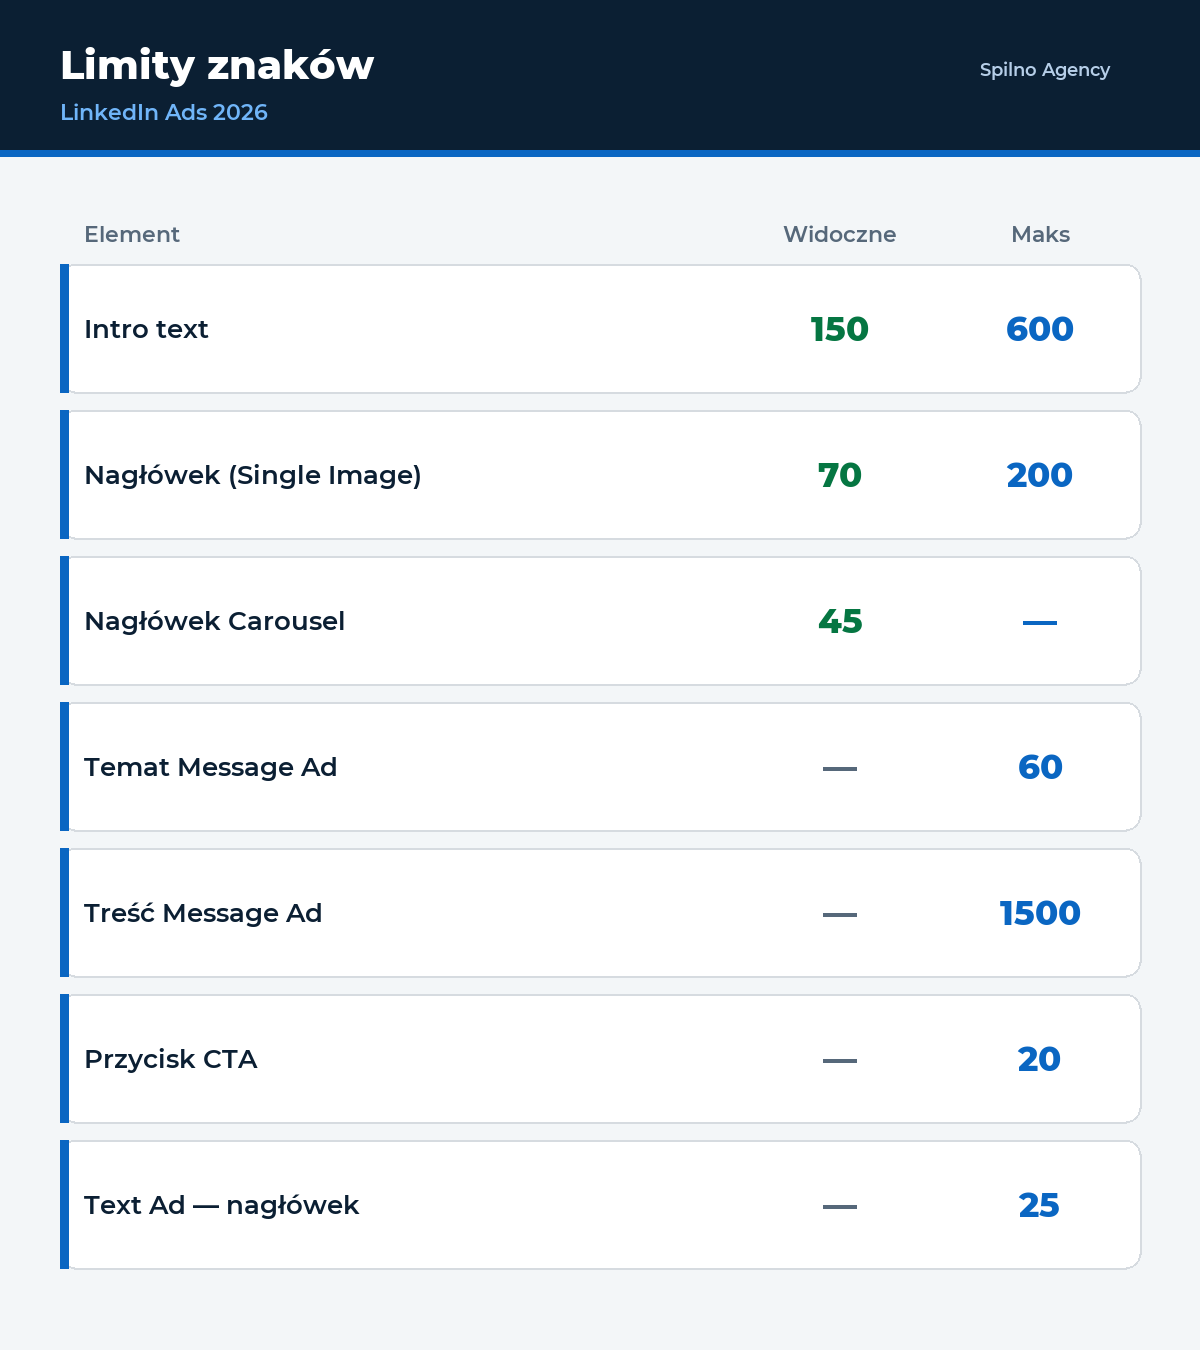This screenshot has width=1200, height=1350.
Task: Select the Nagłówek Carousel row label
Action: click(x=214, y=621)
